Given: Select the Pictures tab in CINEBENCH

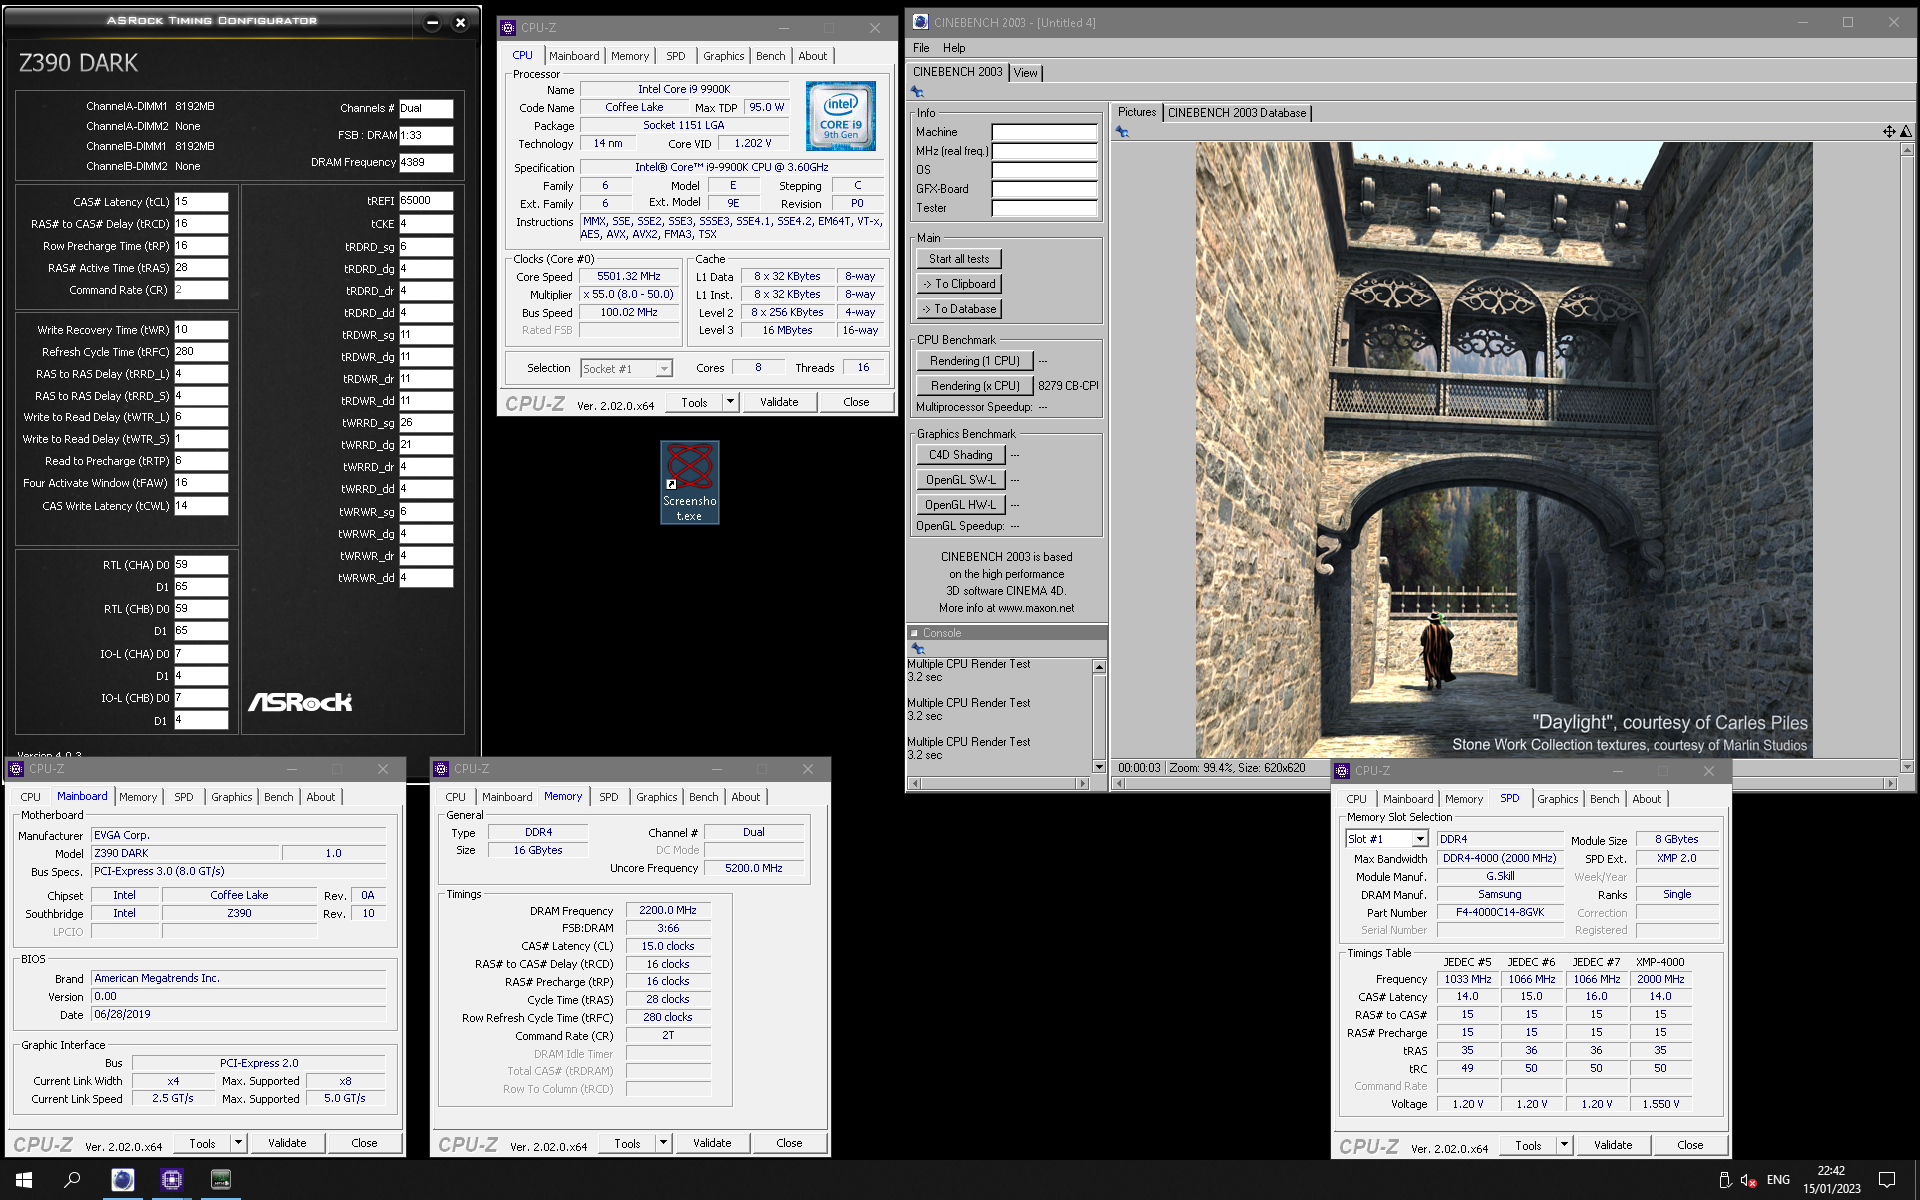Looking at the screenshot, I should 1136,112.
